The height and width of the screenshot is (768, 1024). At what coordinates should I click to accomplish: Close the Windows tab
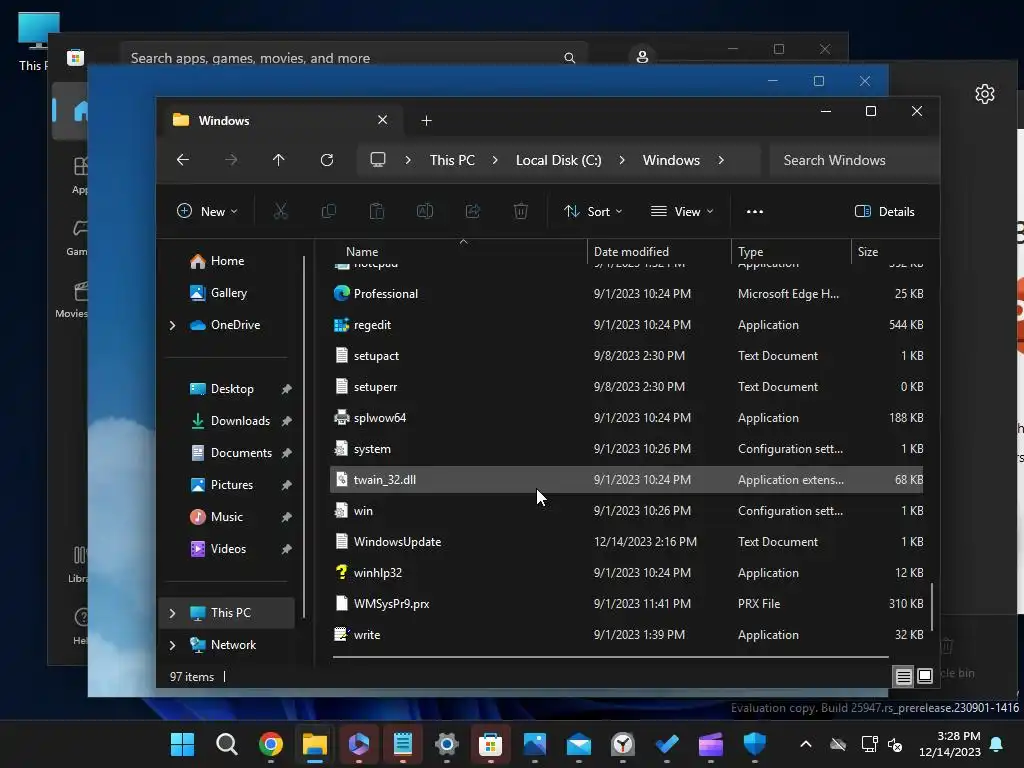point(382,120)
